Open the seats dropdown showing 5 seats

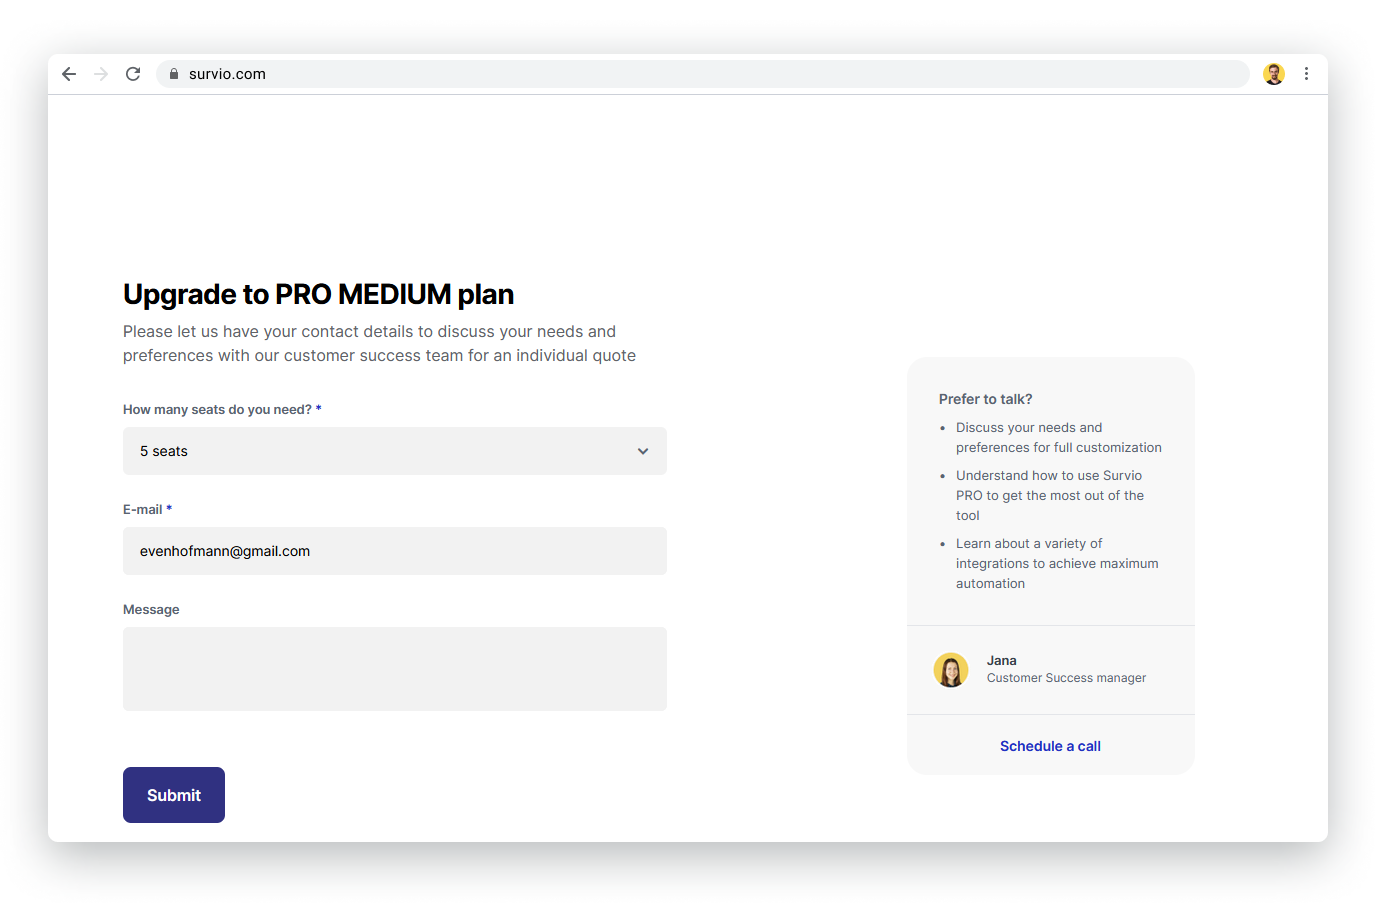[x=395, y=451]
